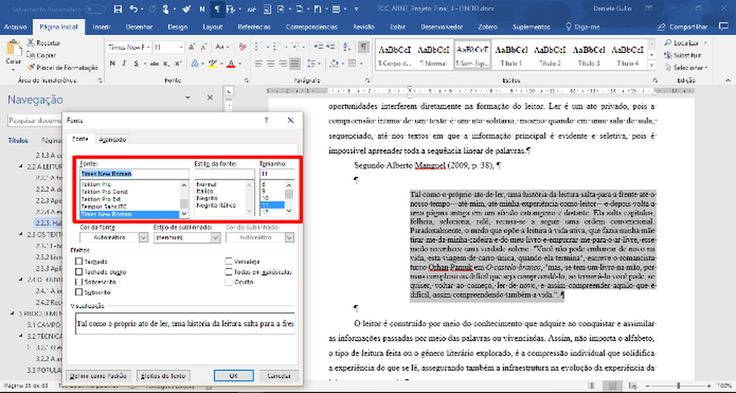Check the Todas em maiúsculas checkbox
736x393 pixels.
tap(228, 272)
